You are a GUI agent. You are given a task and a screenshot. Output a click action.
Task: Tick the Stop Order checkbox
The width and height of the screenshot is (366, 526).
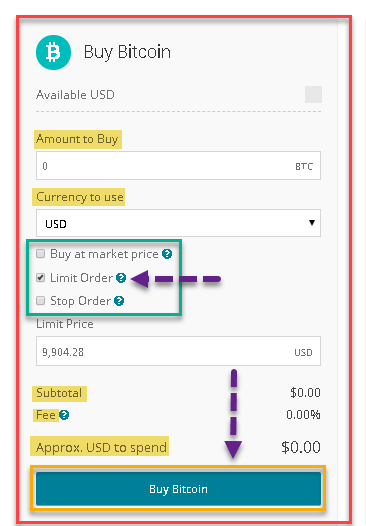(x=41, y=300)
